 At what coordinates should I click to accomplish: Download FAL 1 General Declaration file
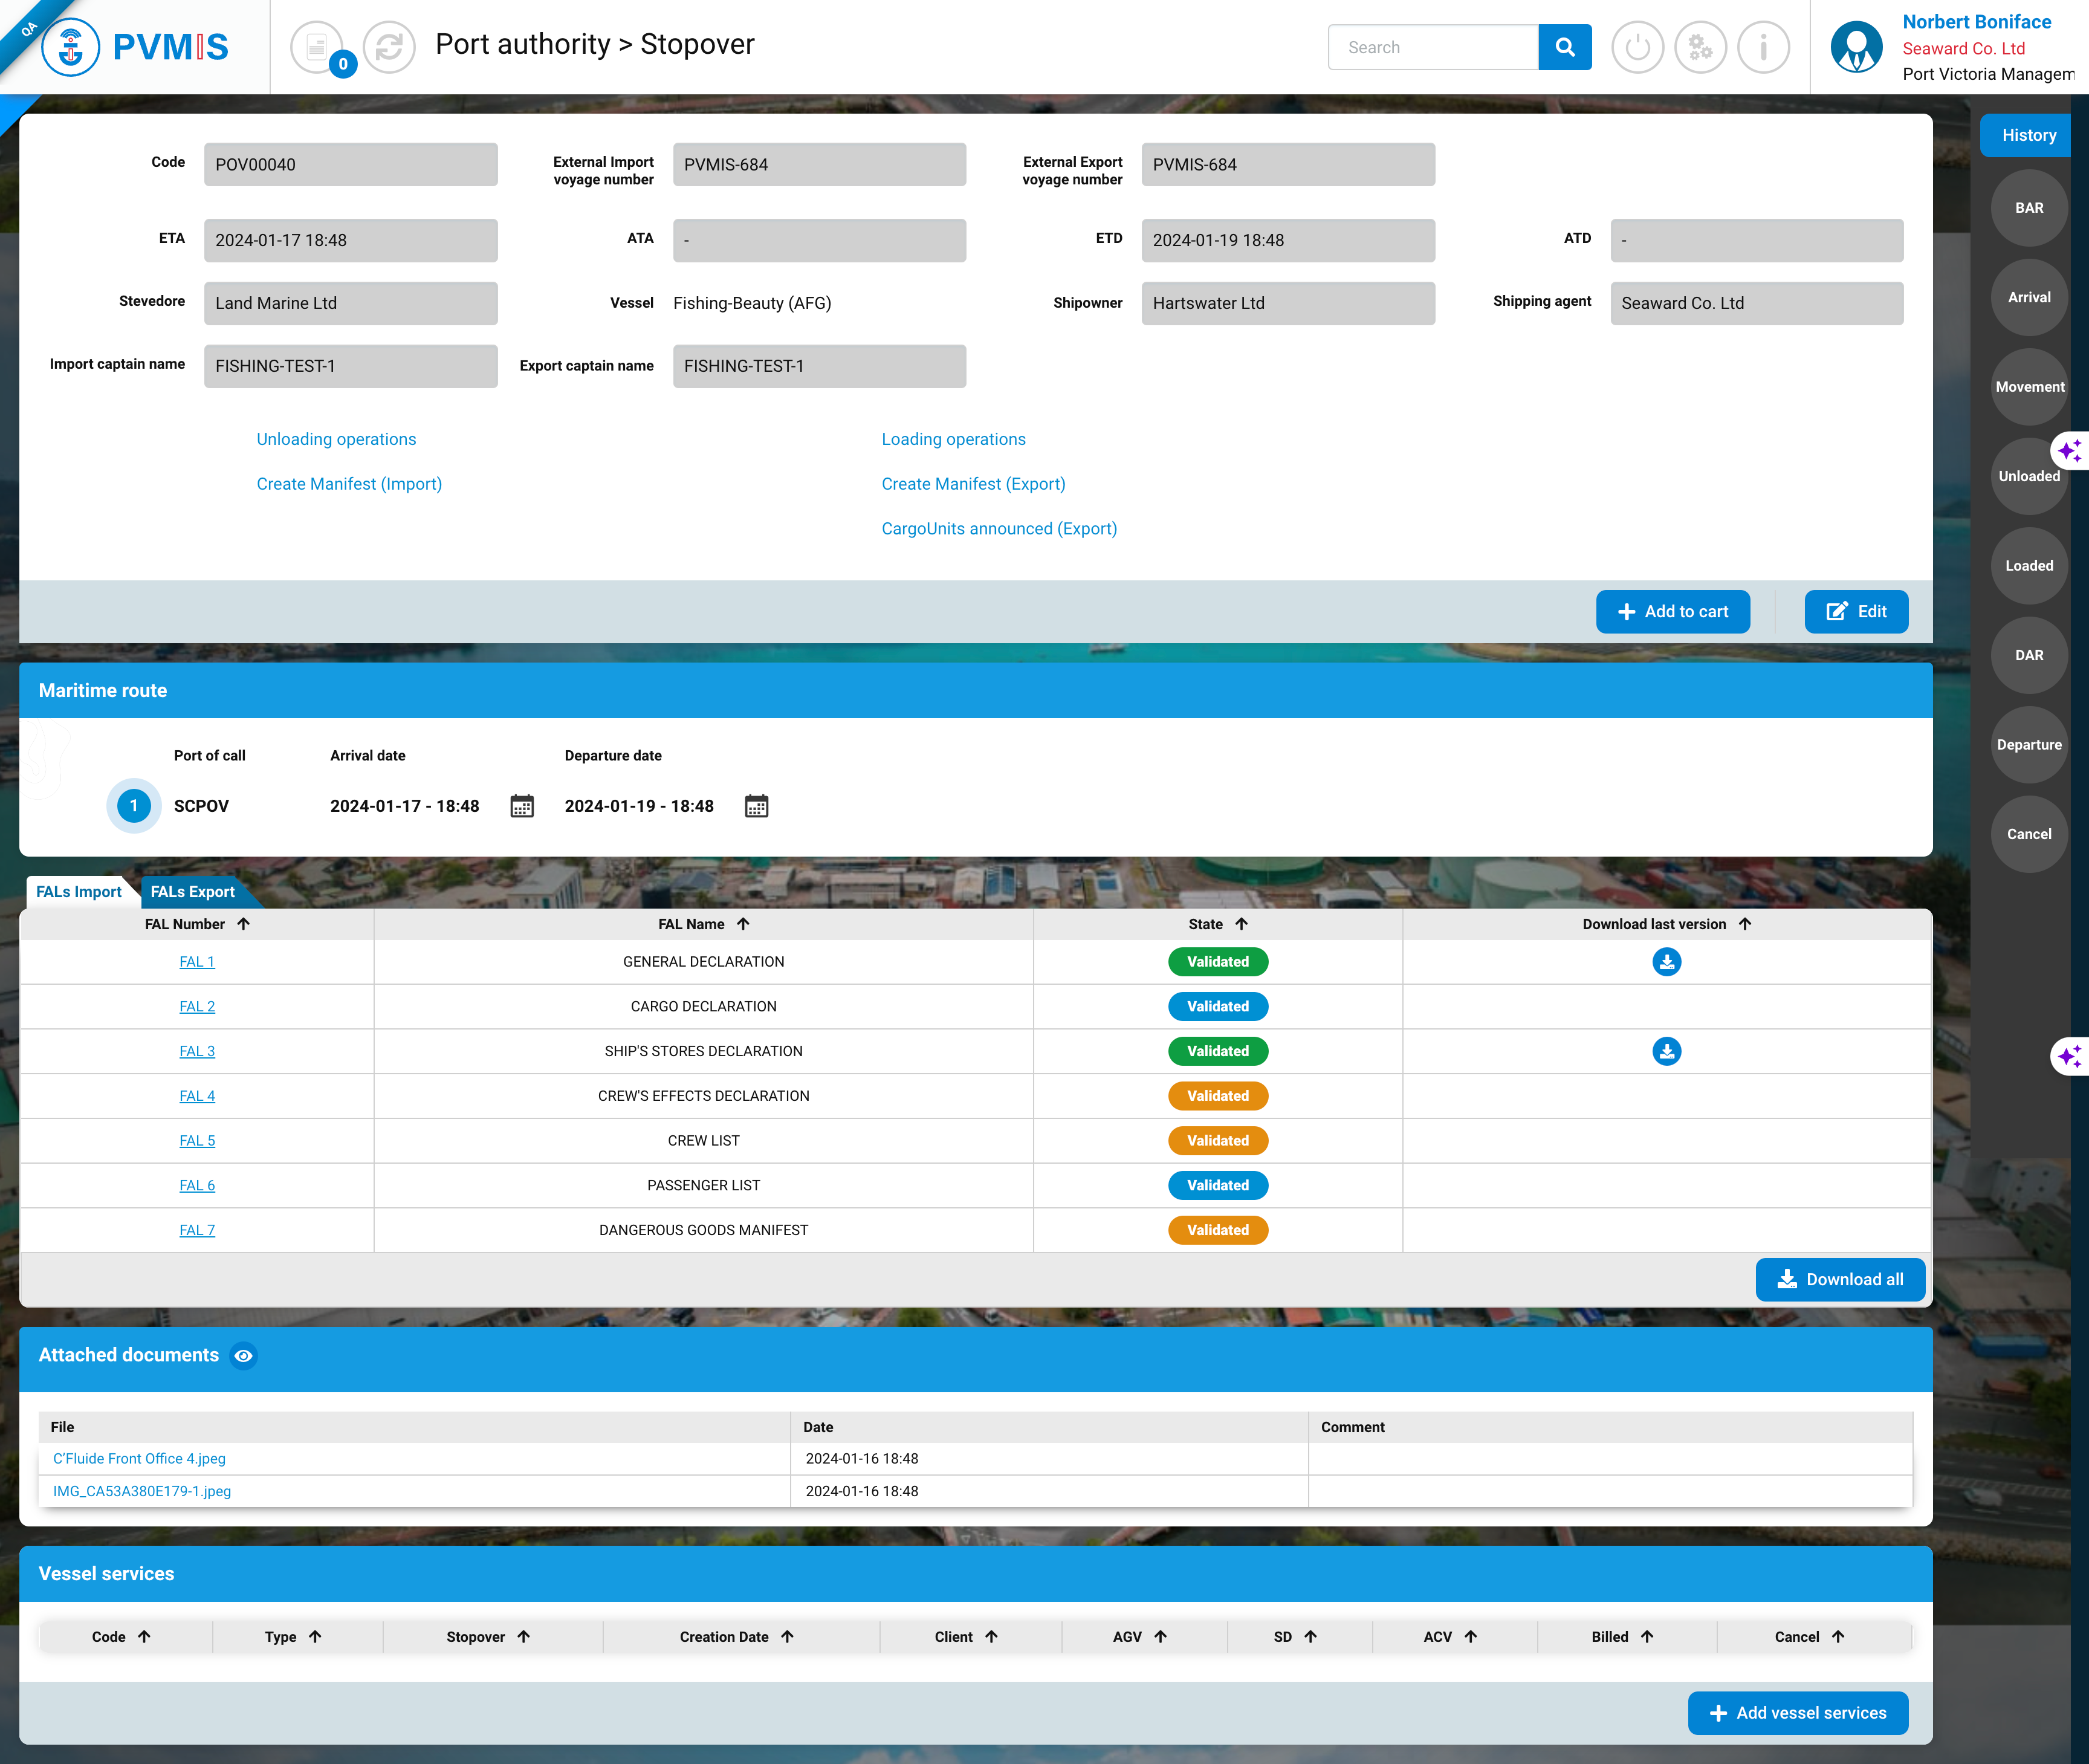[x=1666, y=962]
